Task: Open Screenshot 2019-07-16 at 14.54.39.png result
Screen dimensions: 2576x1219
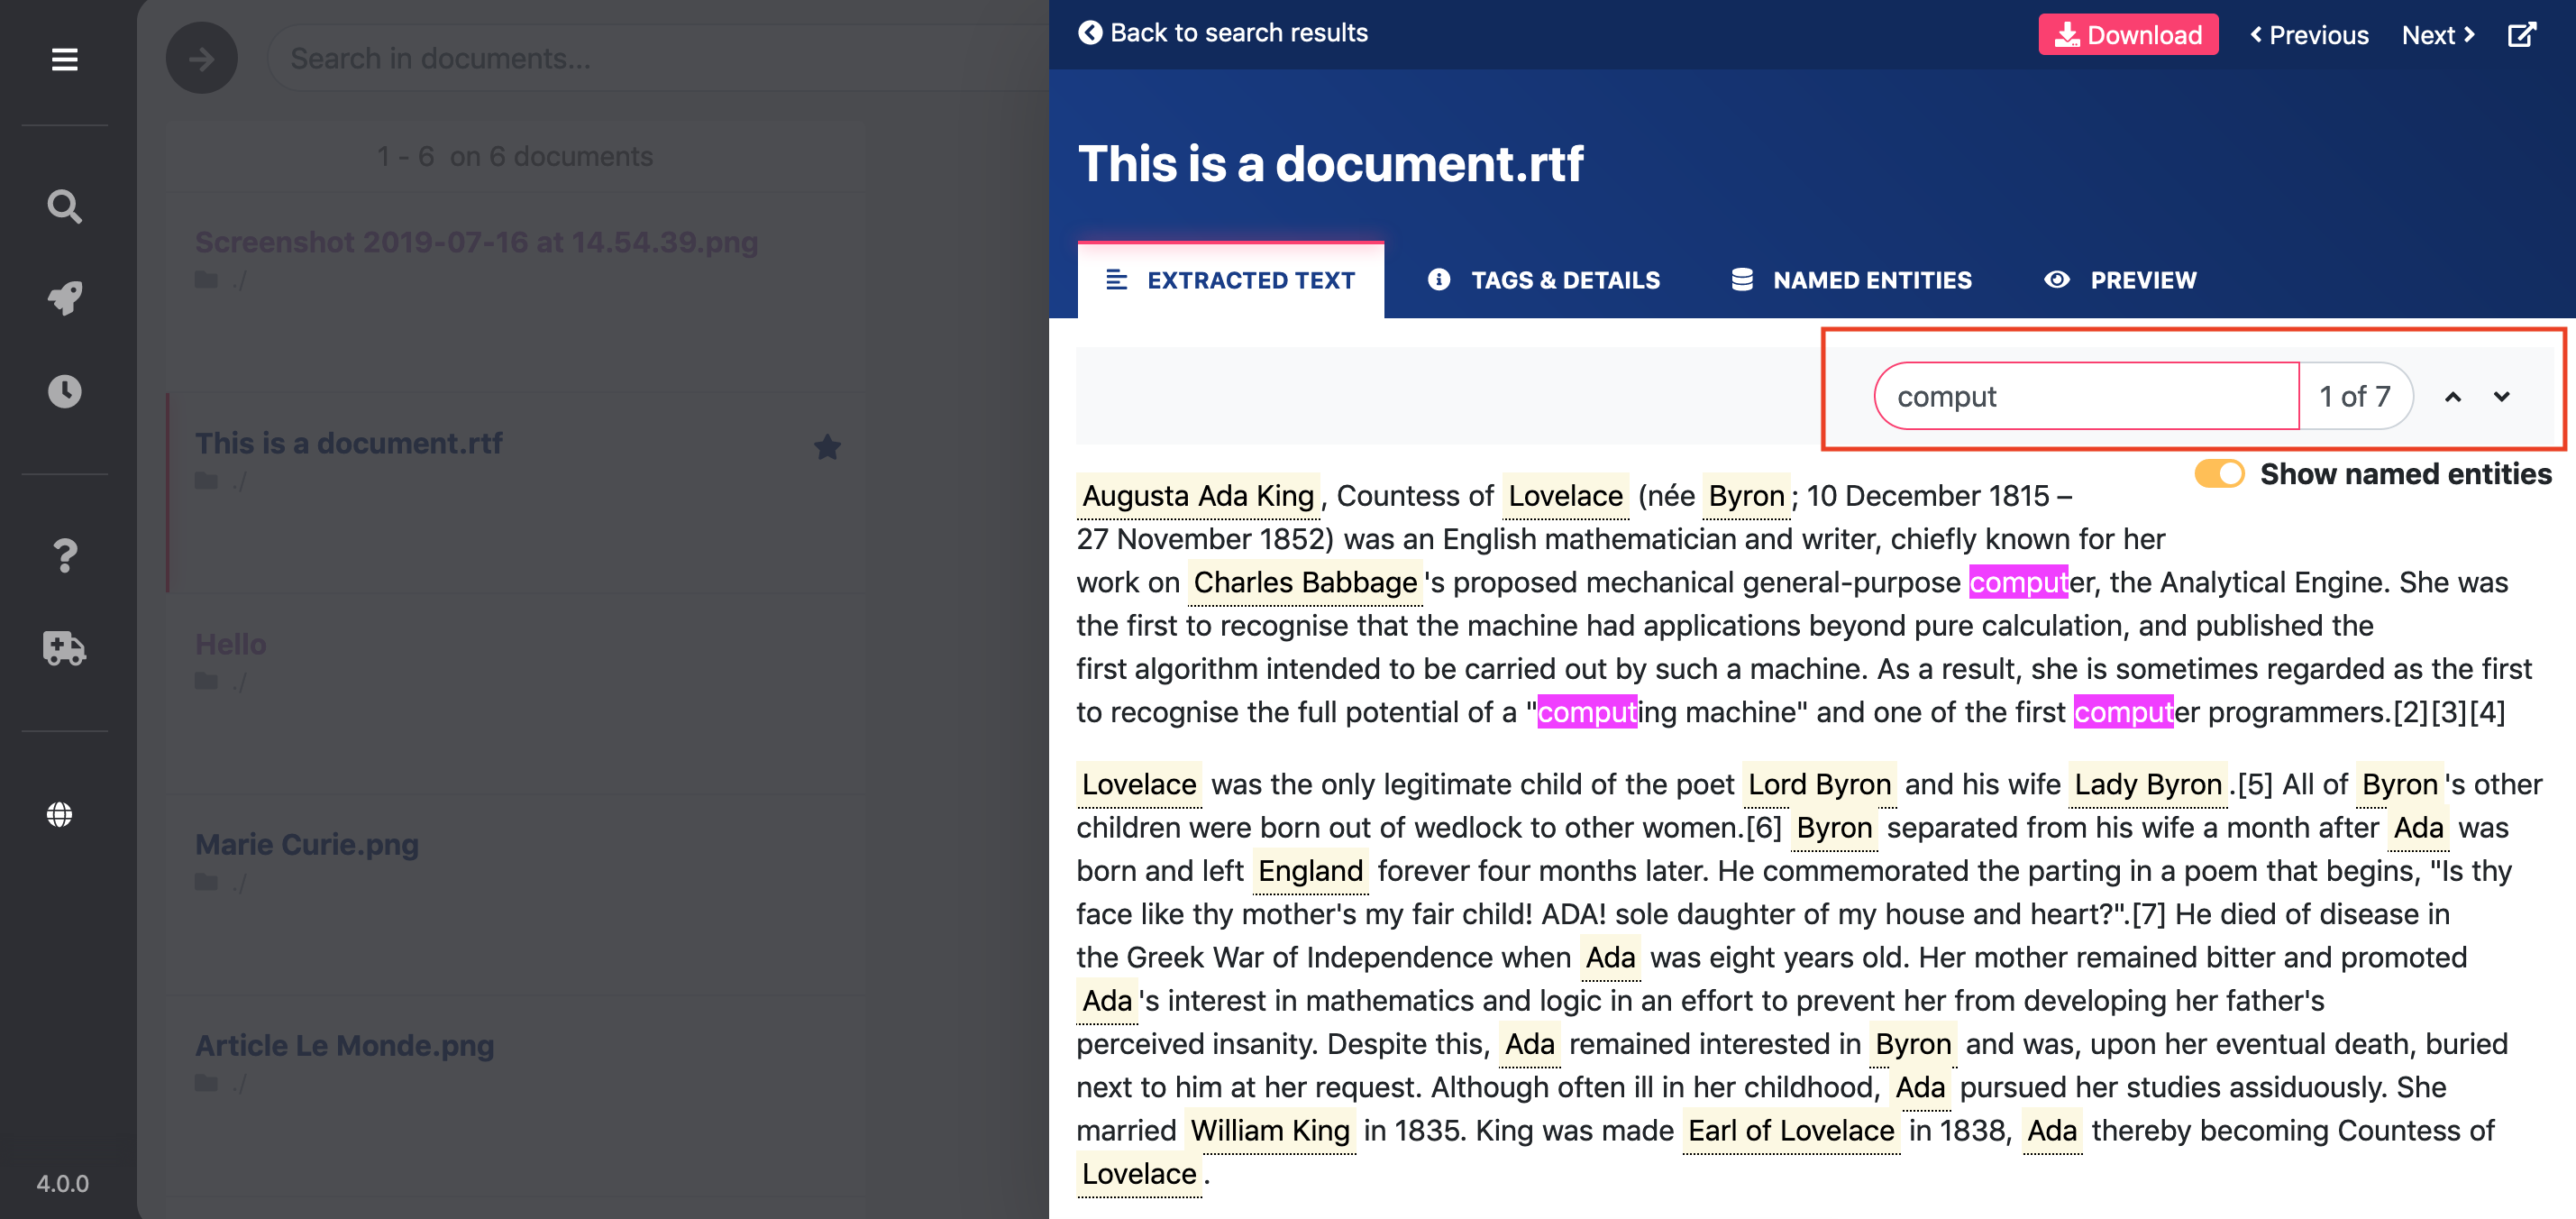Action: 476,242
